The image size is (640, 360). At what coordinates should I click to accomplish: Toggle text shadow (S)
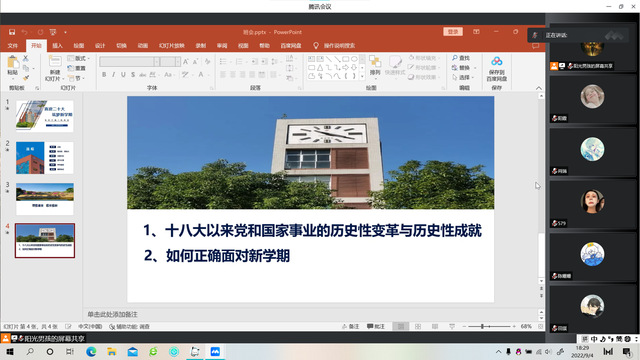(133, 75)
